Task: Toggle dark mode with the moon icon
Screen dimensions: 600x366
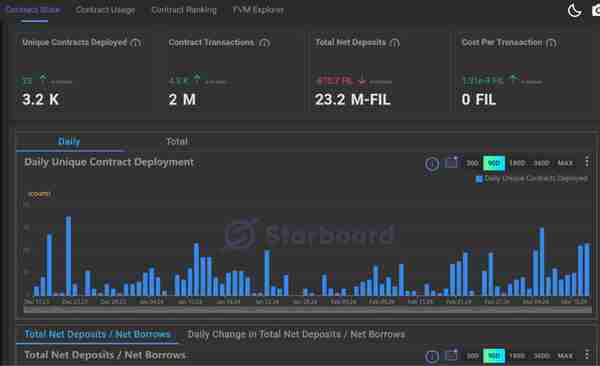Action: point(574,10)
